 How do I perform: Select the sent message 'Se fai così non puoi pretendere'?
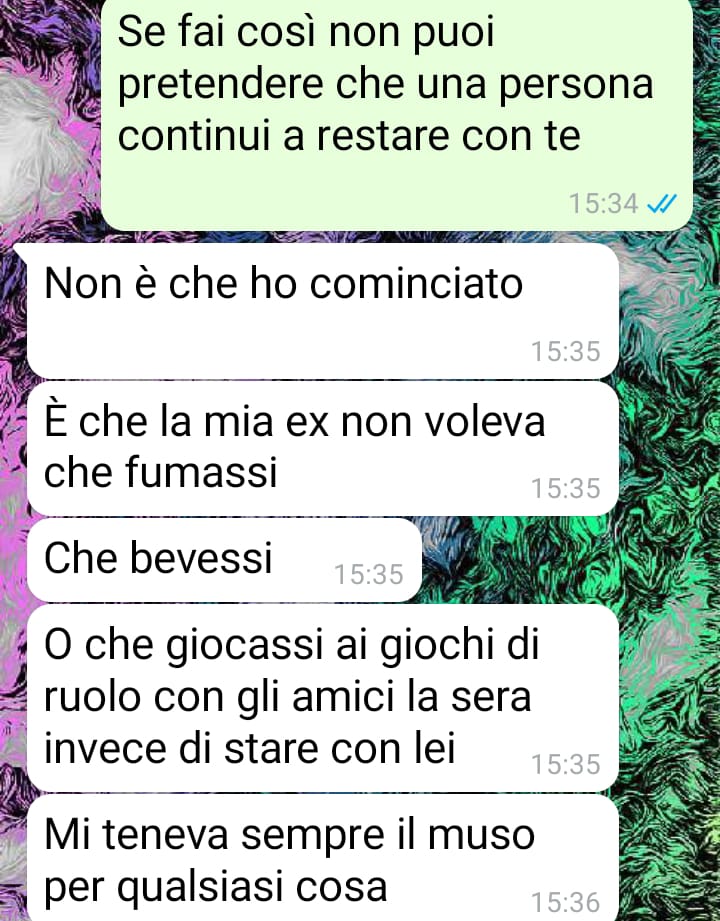tap(397, 114)
